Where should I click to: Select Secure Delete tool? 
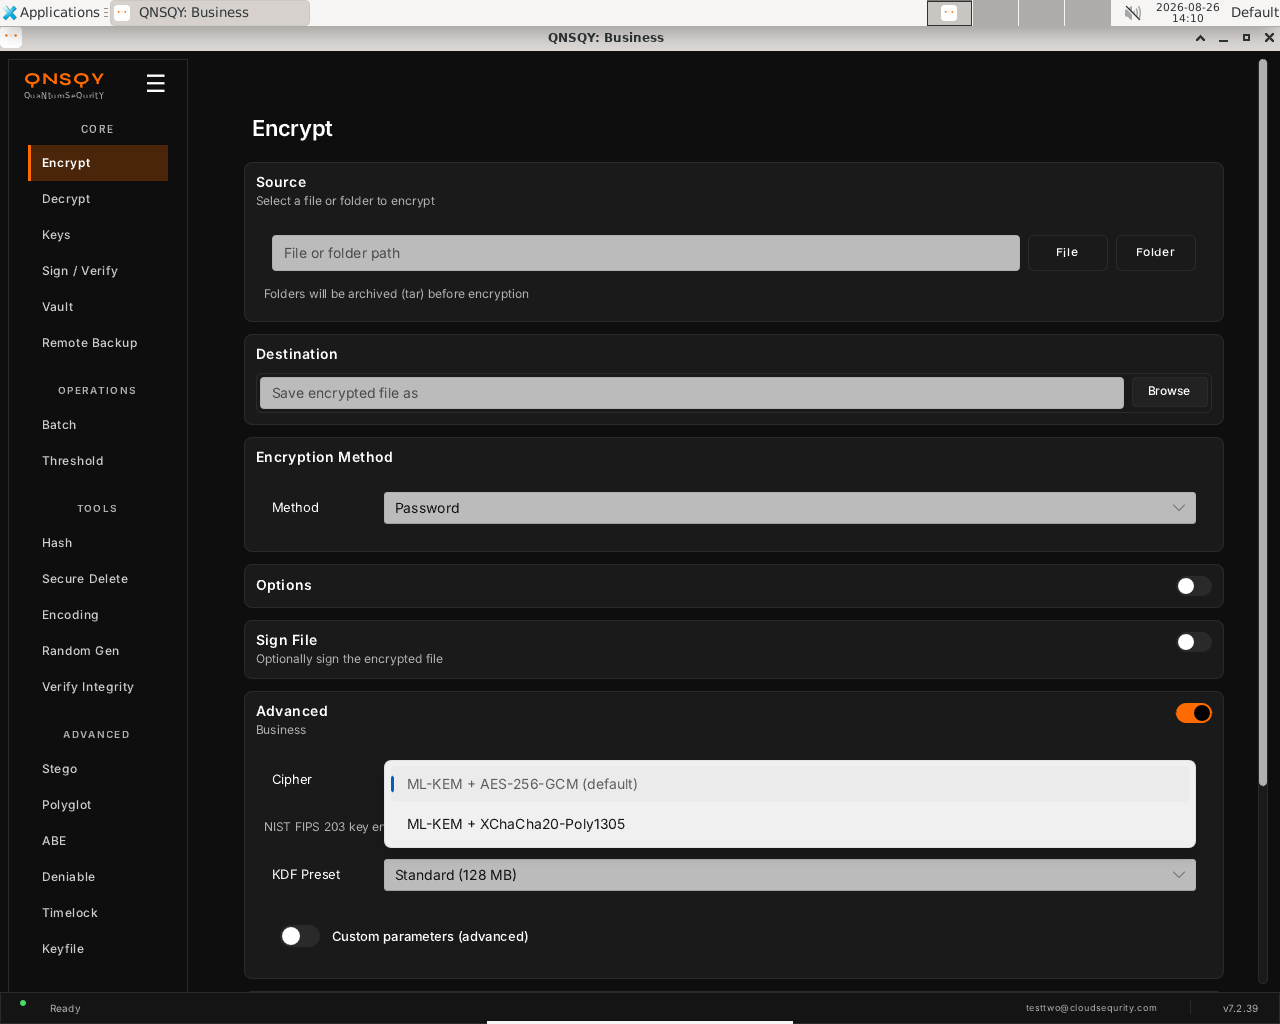(x=98, y=579)
